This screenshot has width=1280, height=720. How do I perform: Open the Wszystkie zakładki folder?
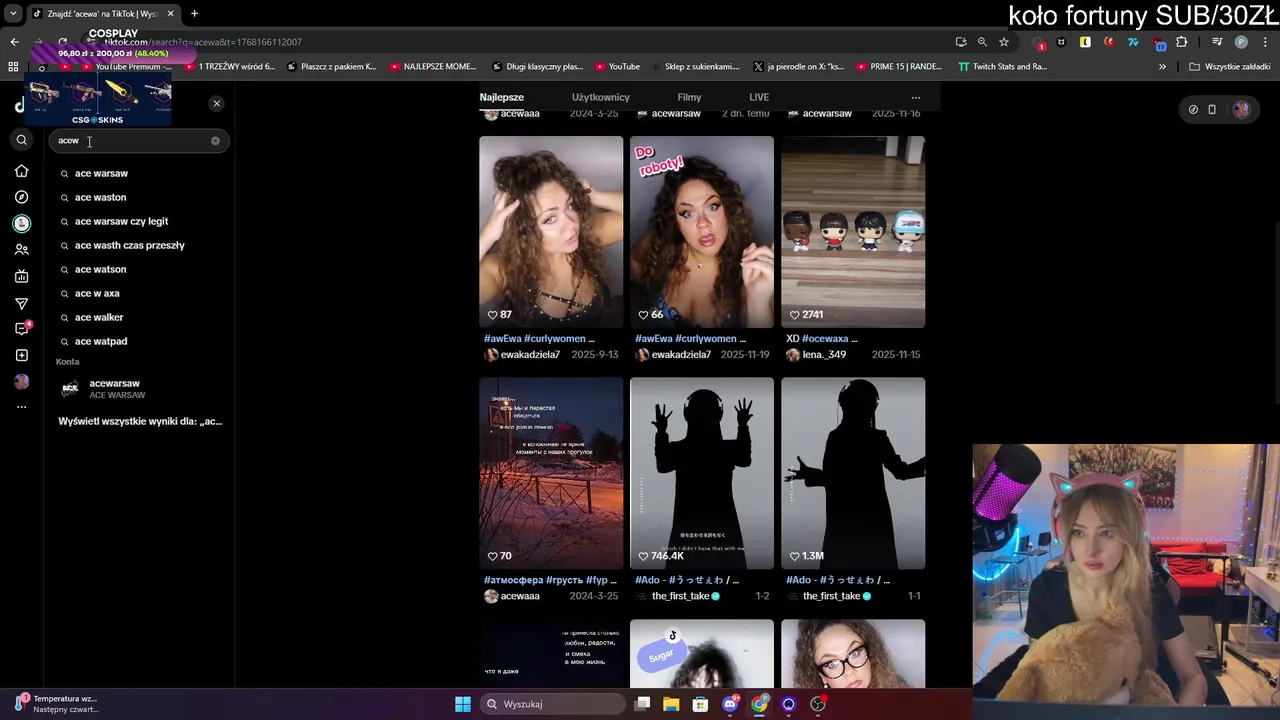point(1229,67)
